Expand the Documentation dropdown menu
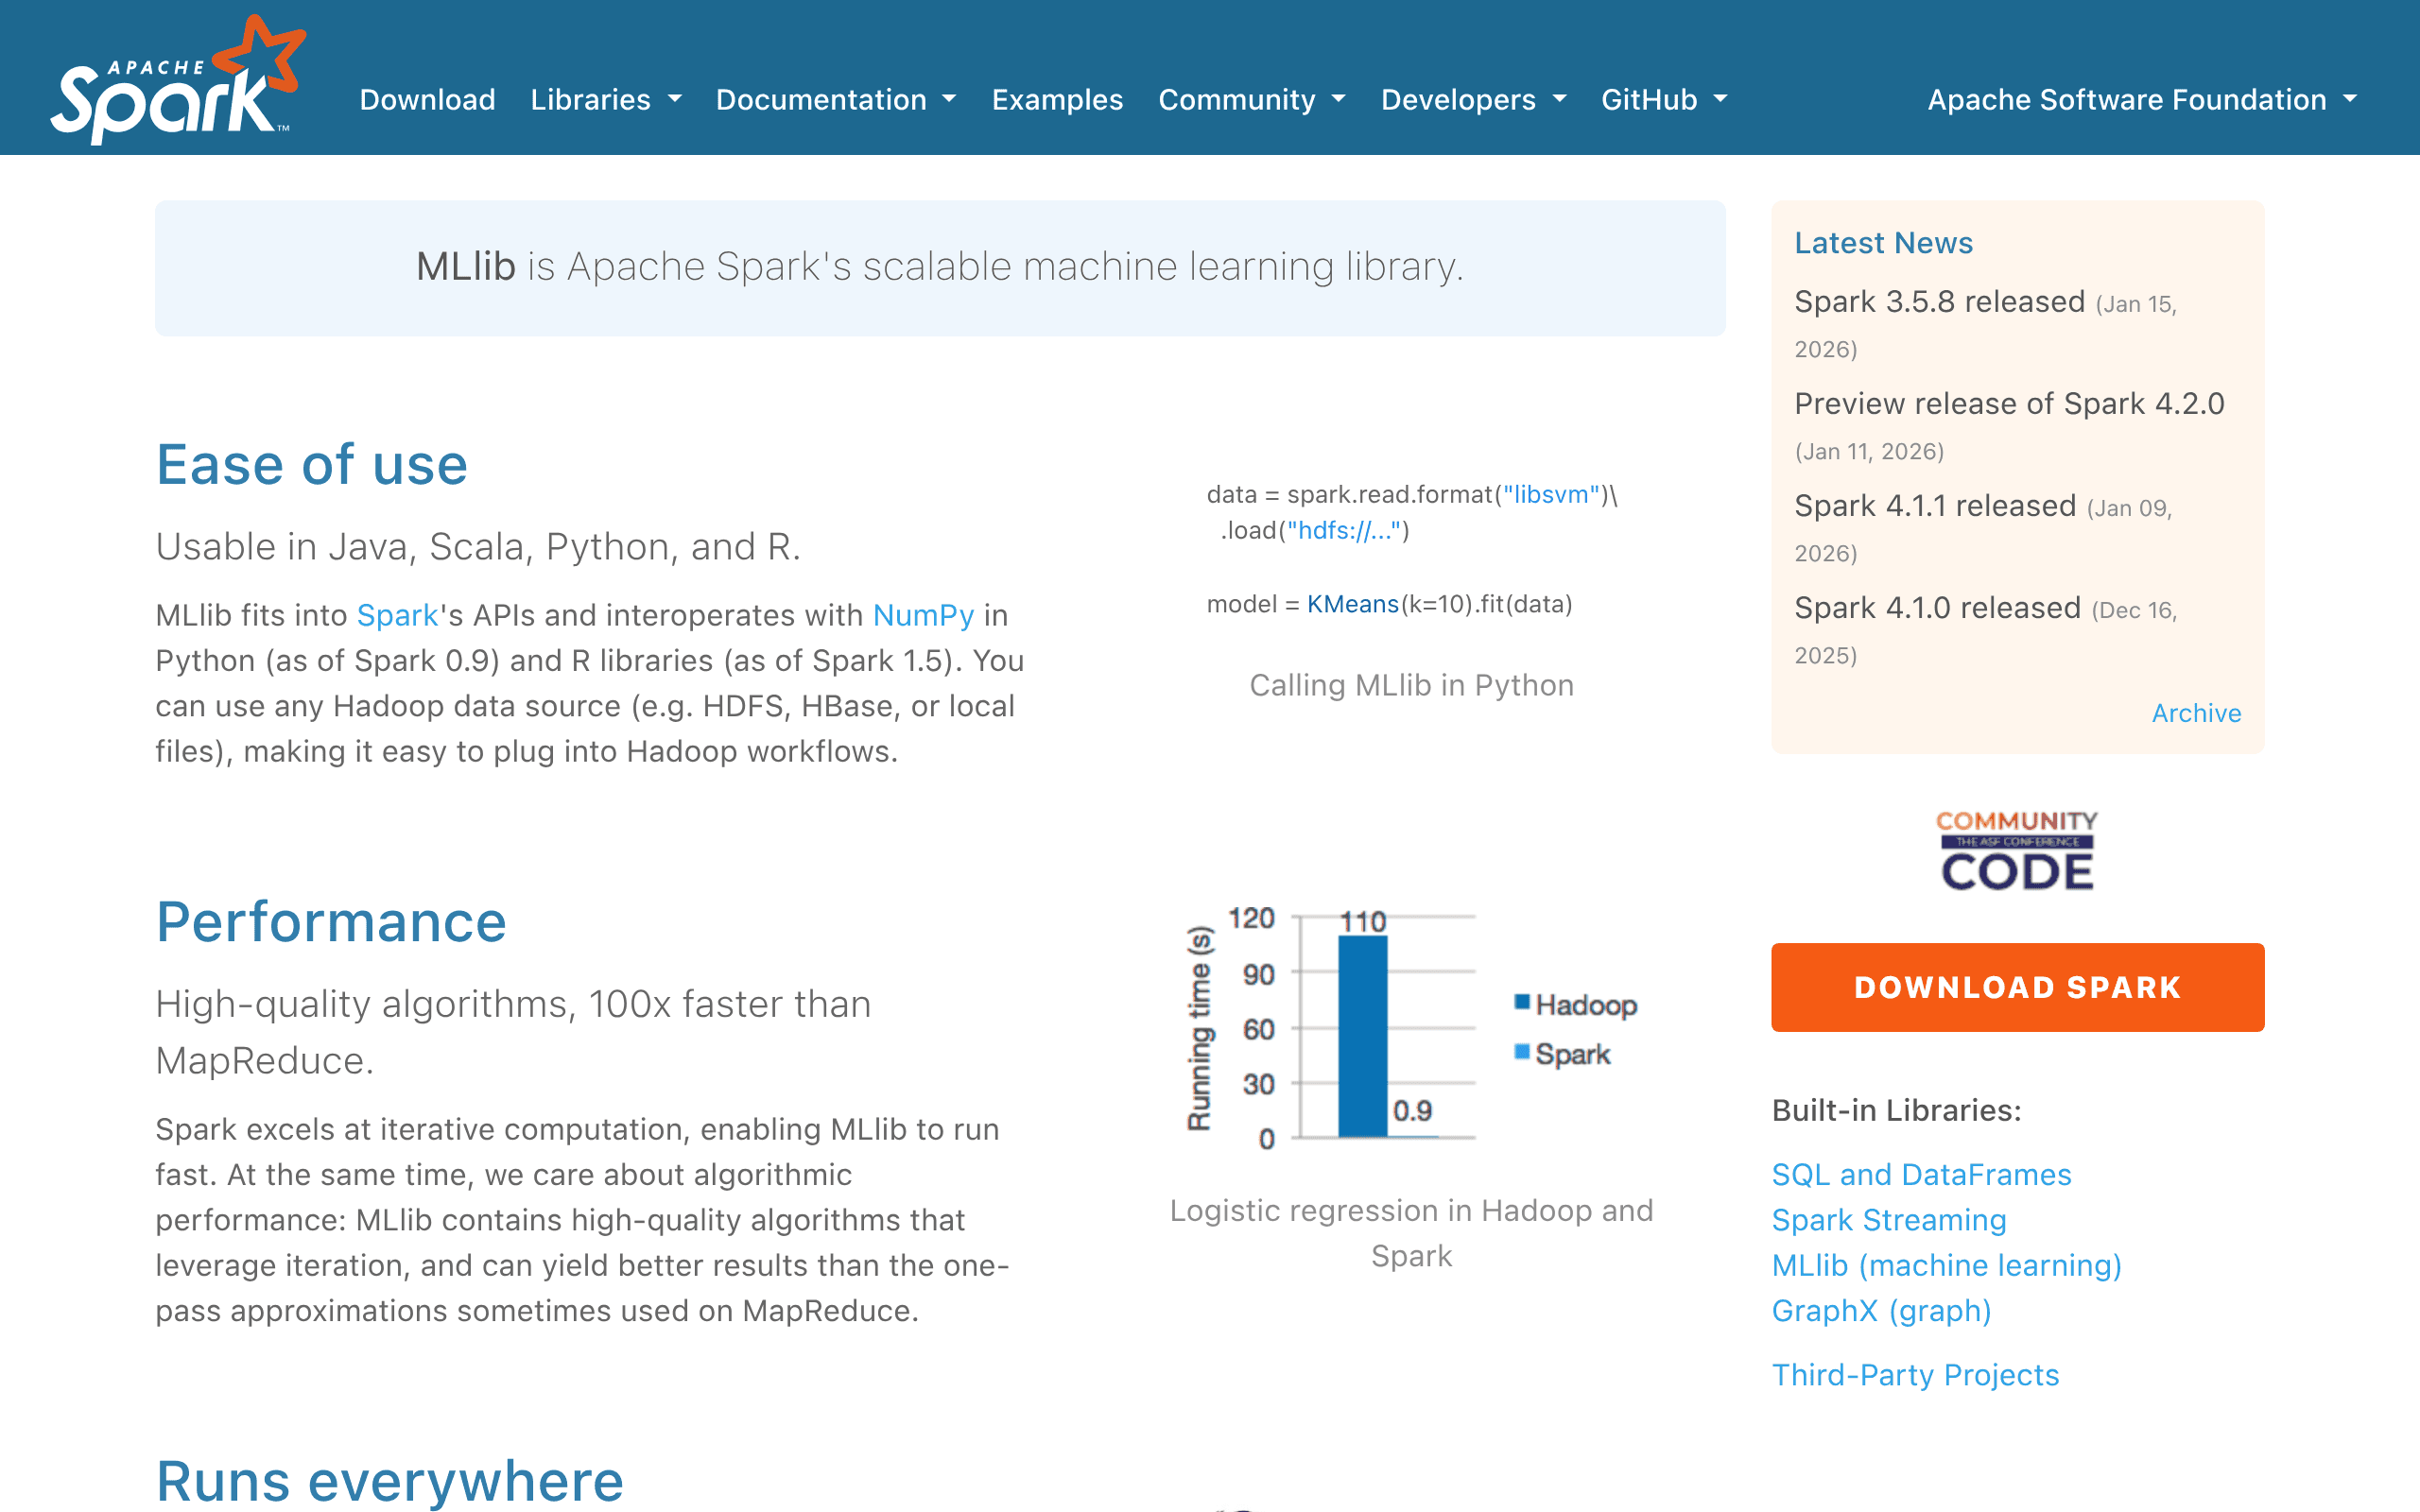 click(x=836, y=99)
